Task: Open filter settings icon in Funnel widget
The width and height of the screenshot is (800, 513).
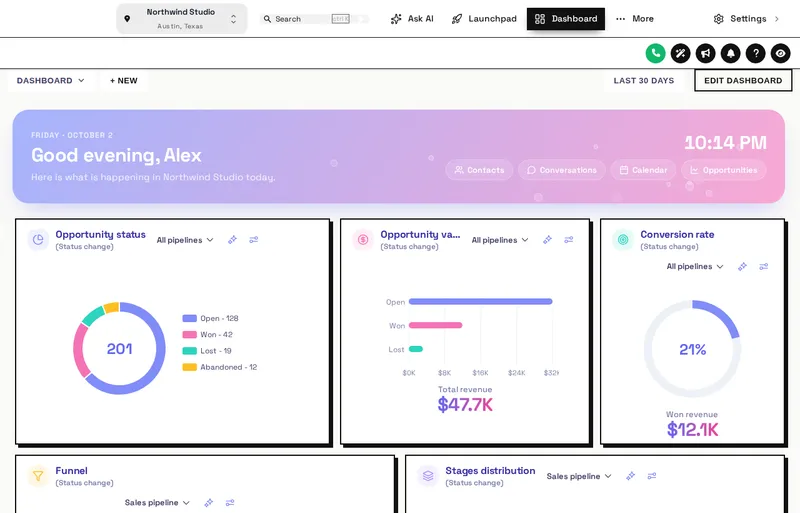Action: tap(230, 503)
